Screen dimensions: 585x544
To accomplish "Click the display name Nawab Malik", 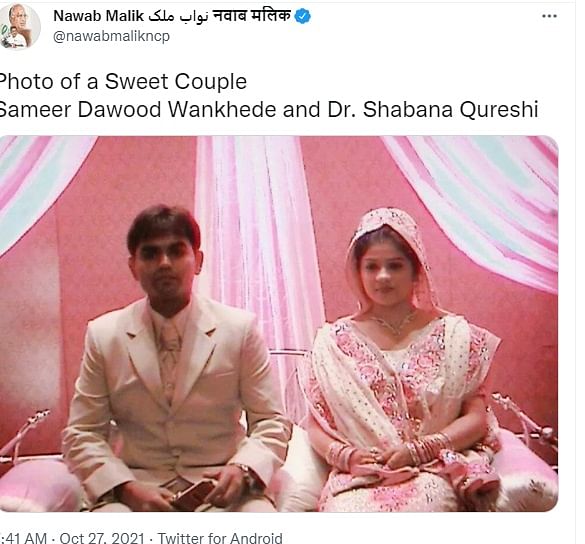I will 98,16.
